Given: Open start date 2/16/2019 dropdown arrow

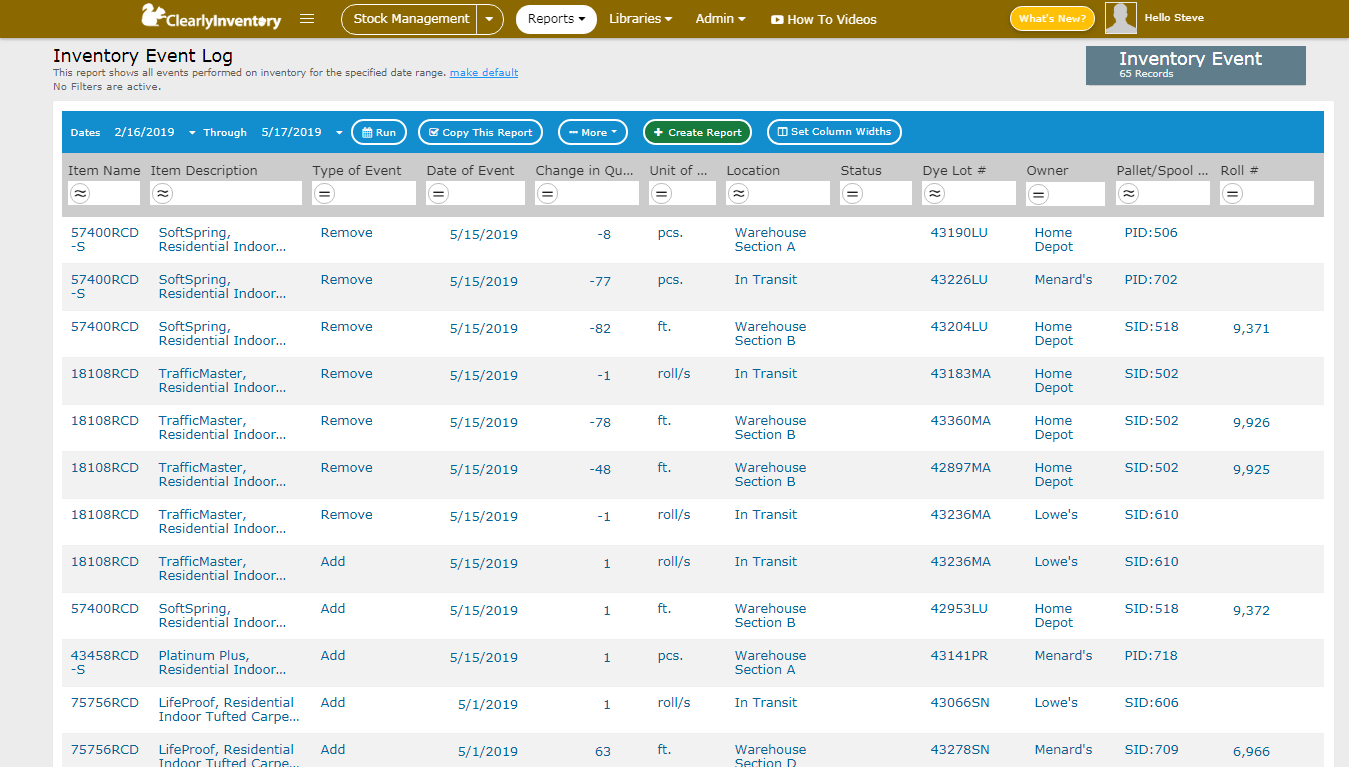Looking at the screenshot, I should point(192,133).
